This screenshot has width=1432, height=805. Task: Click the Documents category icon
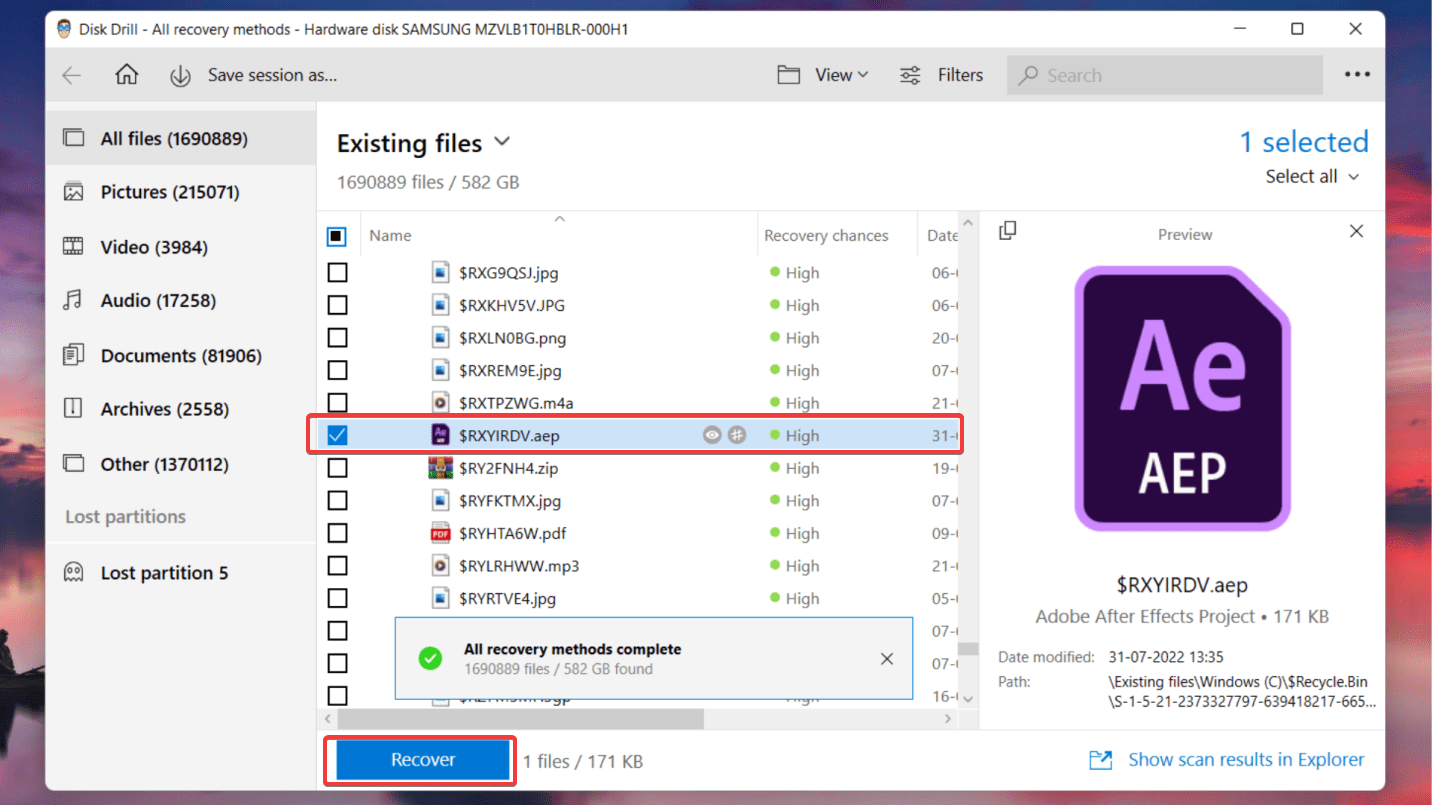point(73,354)
